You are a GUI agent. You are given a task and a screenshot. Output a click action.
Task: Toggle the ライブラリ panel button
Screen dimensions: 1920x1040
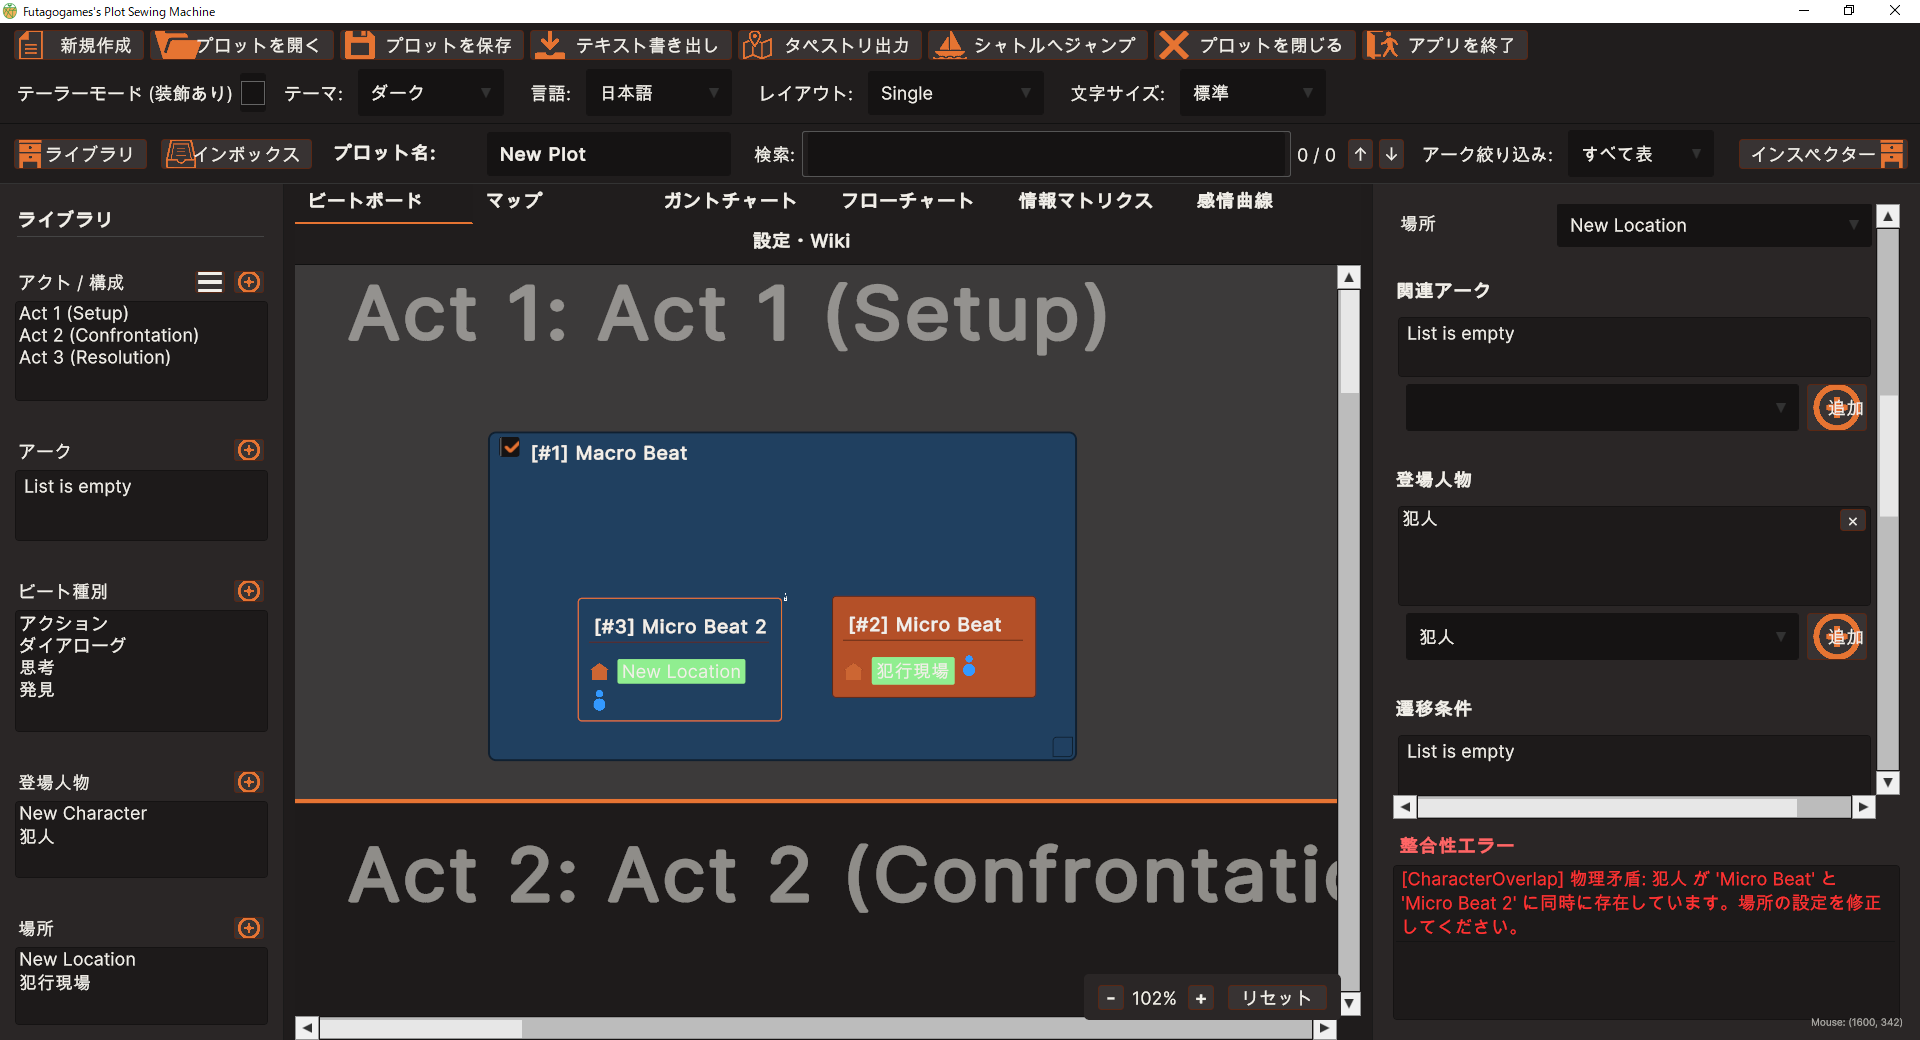coord(81,154)
